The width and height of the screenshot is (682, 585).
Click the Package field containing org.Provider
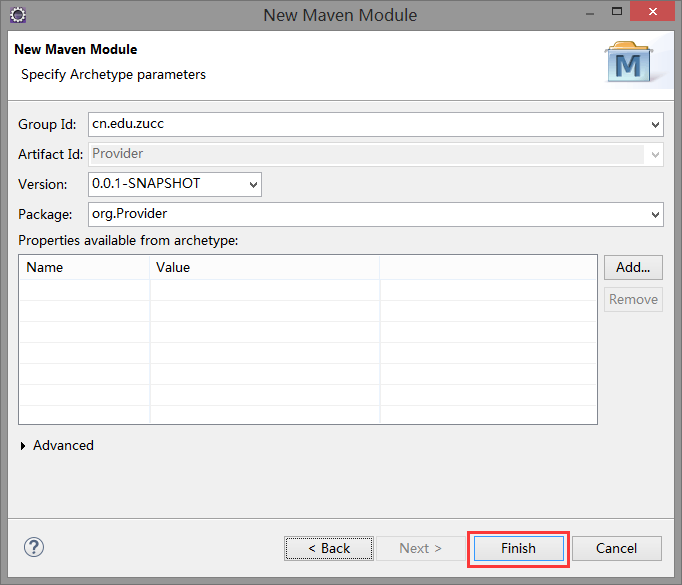376,214
